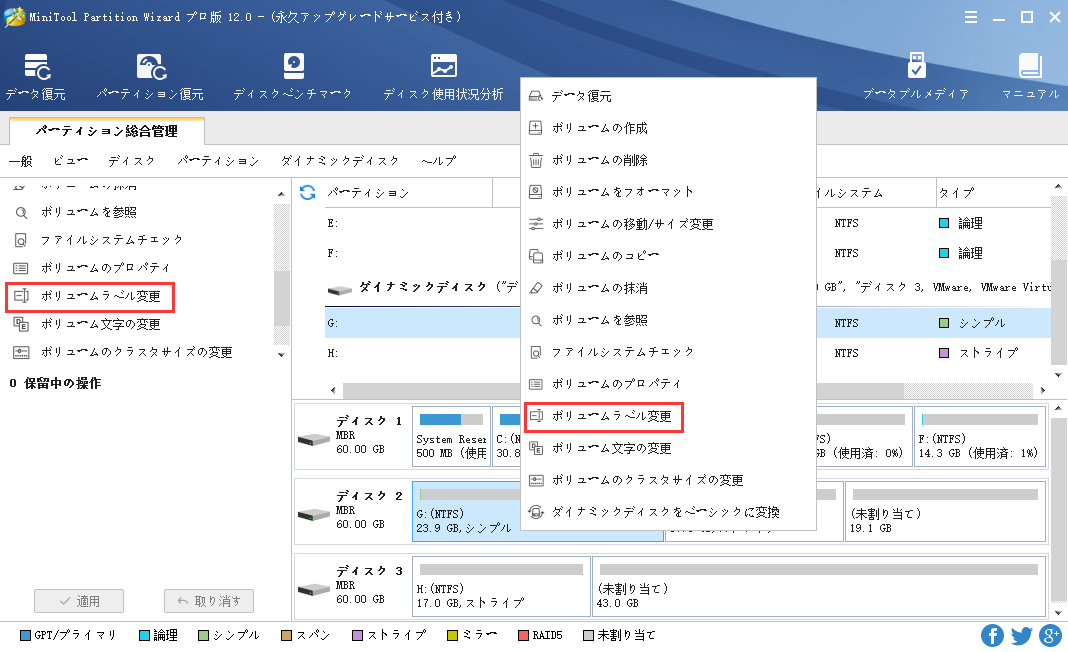Open ディスク使用状況分析 in the toolbar
The height and width of the screenshot is (652, 1068).
443,77
